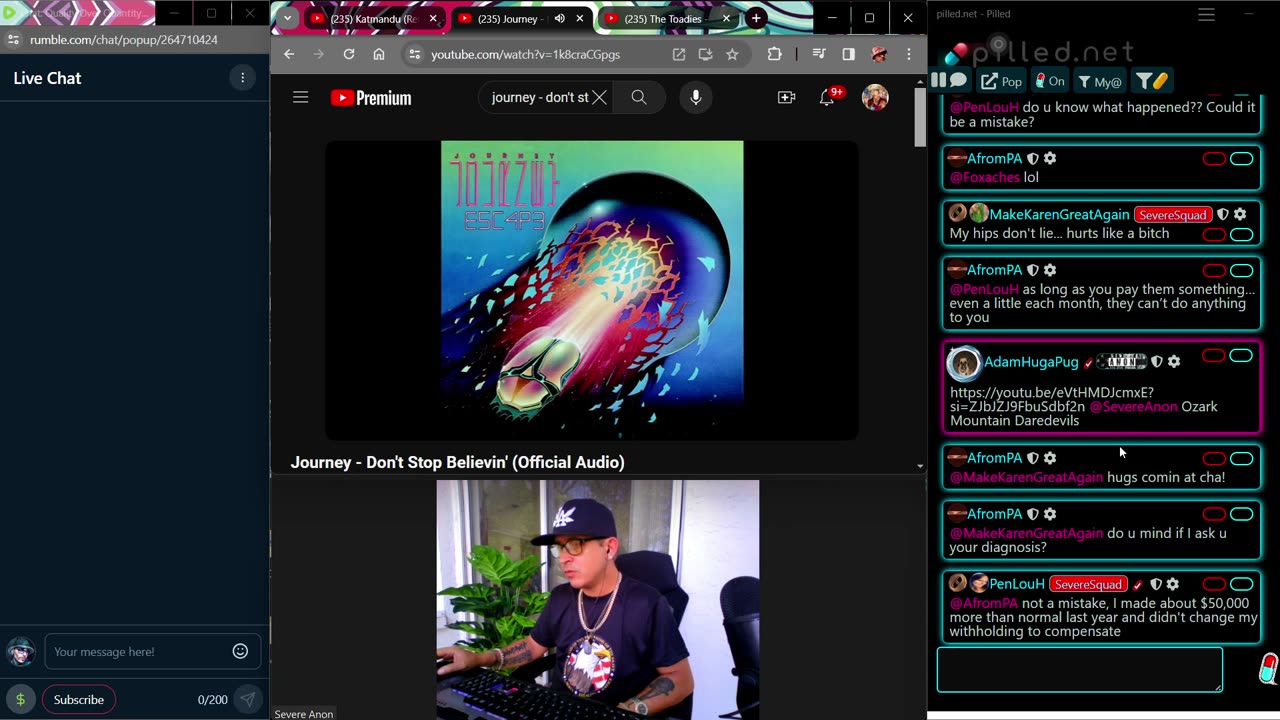
Task: Open Pilled window hamburger menu
Action: [x=1206, y=14]
